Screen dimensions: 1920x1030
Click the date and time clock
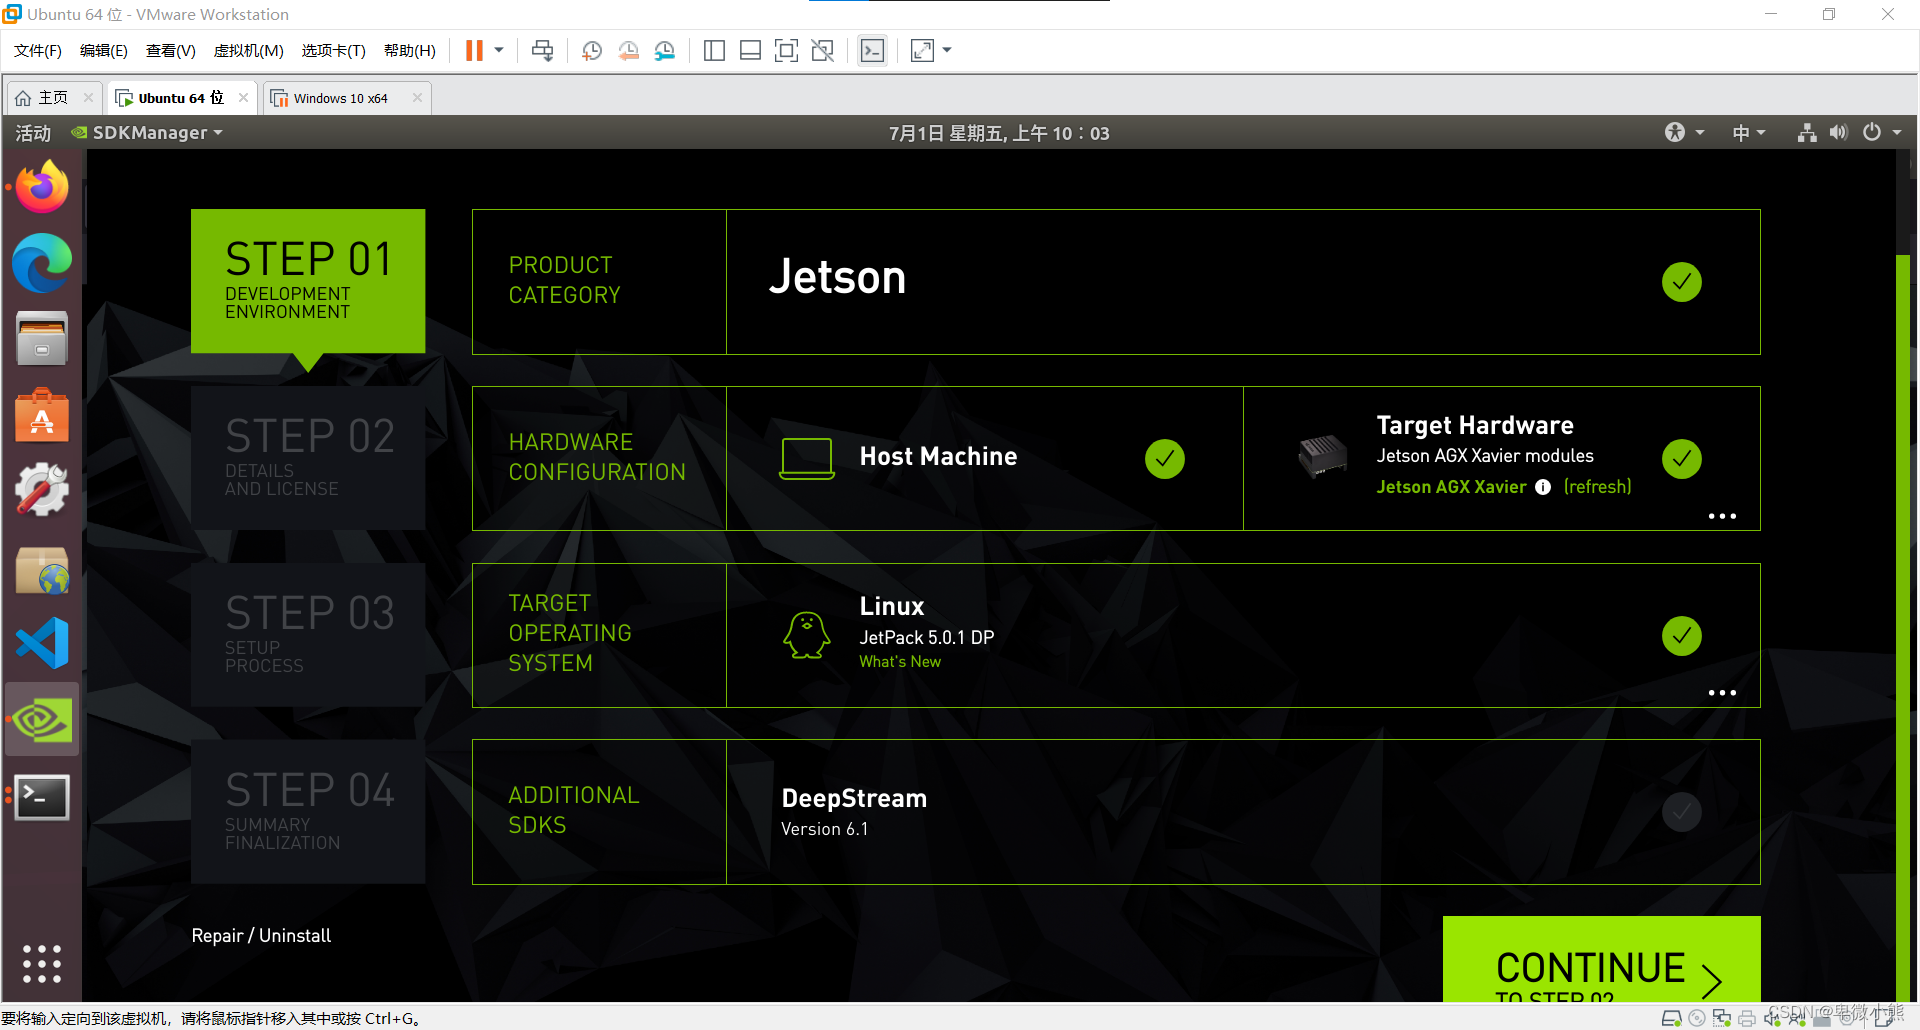click(x=999, y=133)
